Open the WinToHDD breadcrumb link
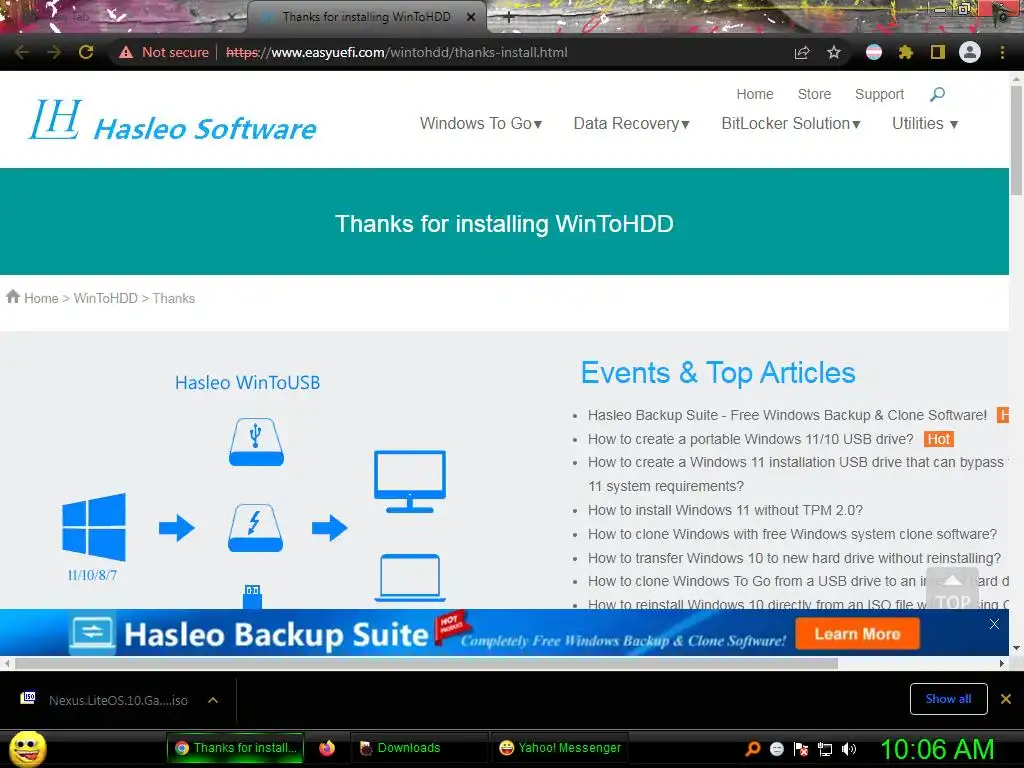Image resolution: width=1024 pixels, height=768 pixels. click(x=105, y=298)
